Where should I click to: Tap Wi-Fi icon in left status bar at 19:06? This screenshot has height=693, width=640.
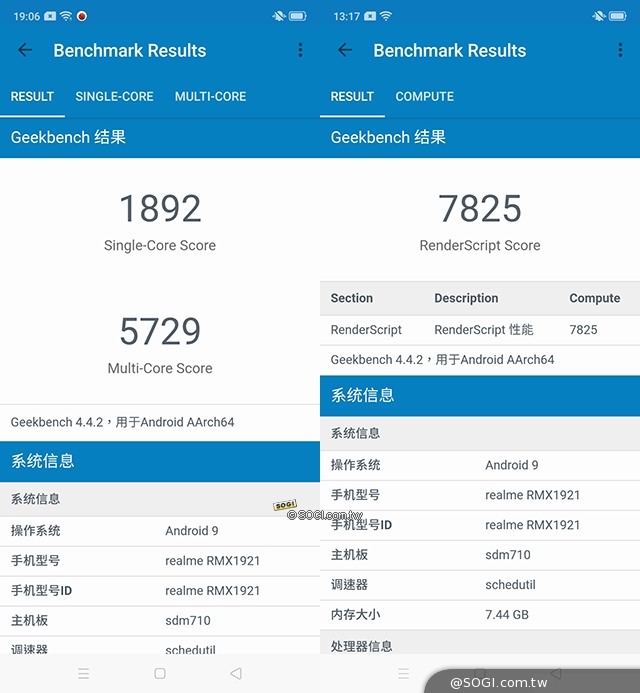(x=66, y=16)
